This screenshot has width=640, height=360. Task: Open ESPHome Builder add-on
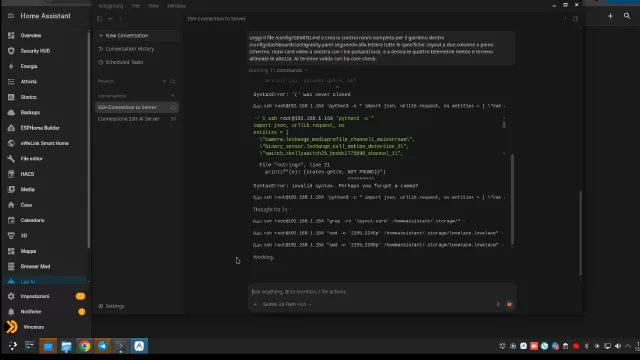[45, 128]
